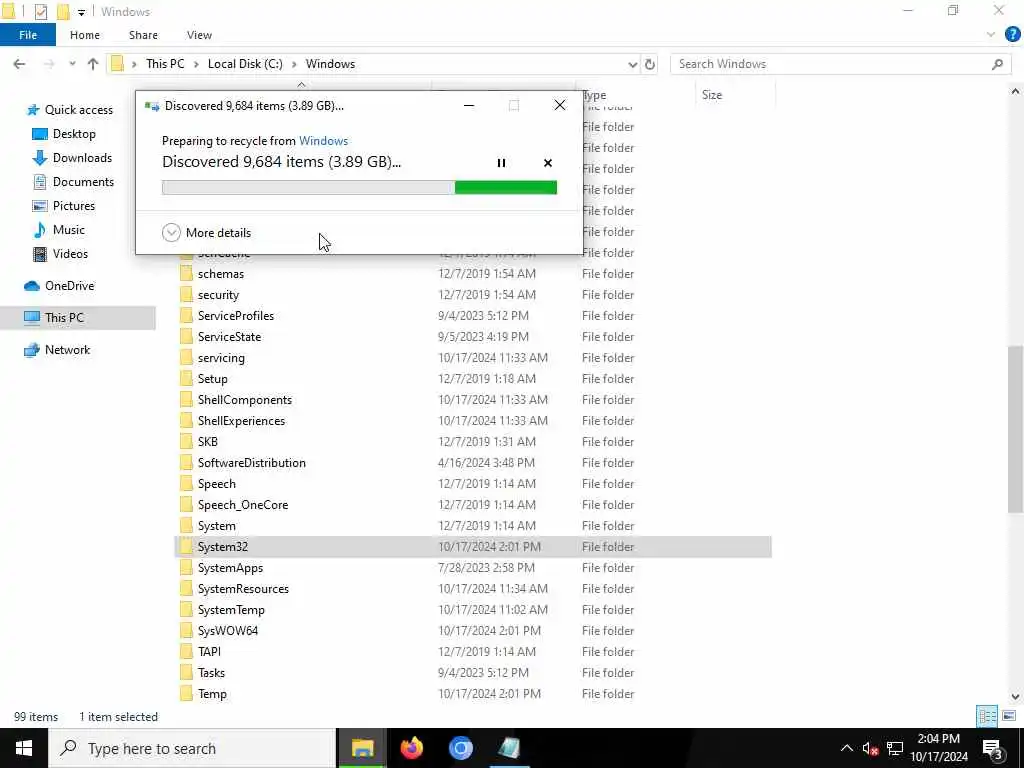
Task: Select the security folder
Action: tap(218, 295)
